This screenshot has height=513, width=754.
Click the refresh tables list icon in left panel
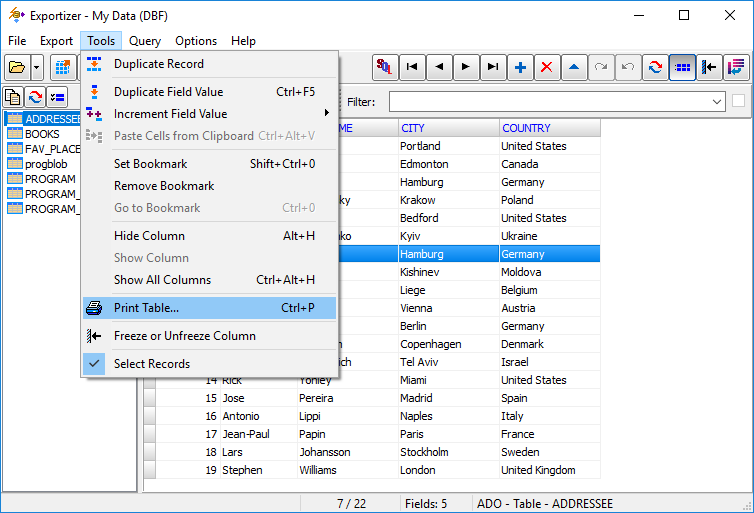pos(35,98)
